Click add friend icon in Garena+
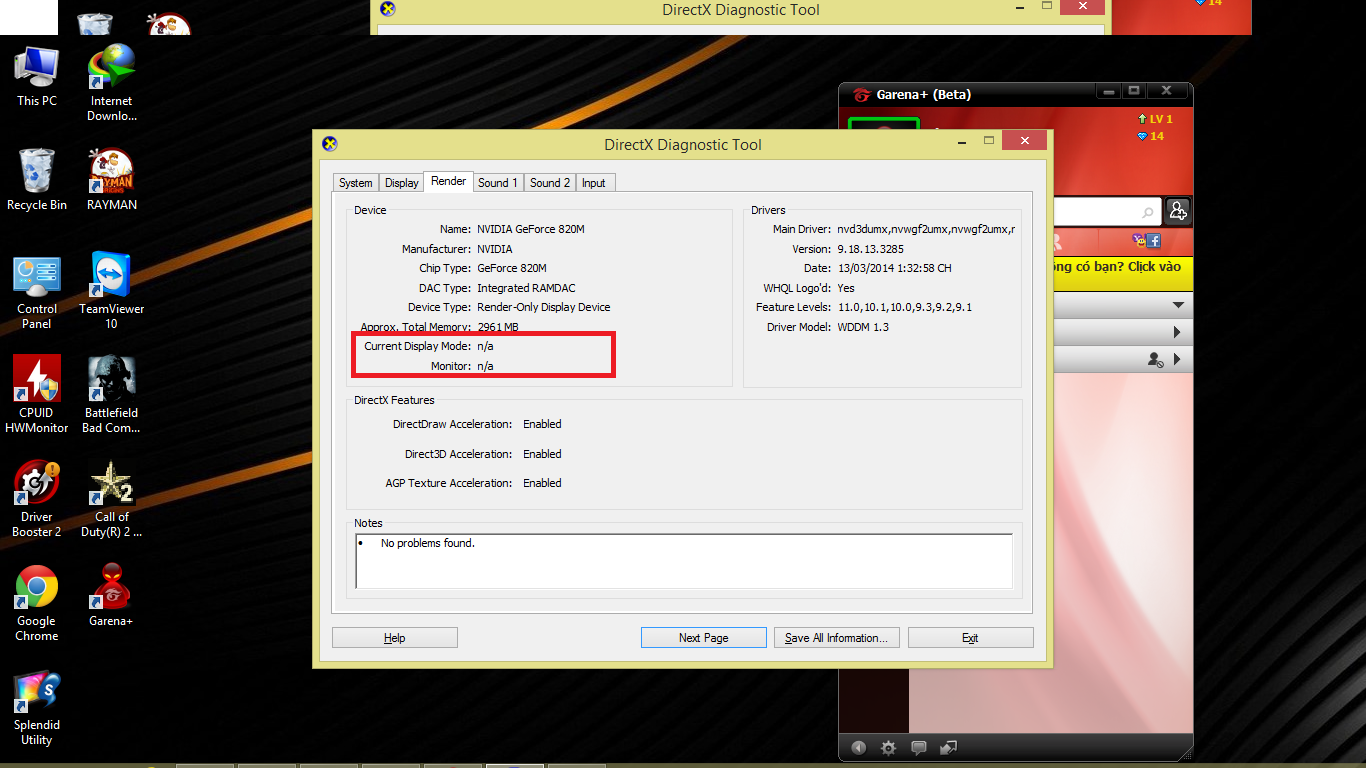 [x=1178, y=211]
